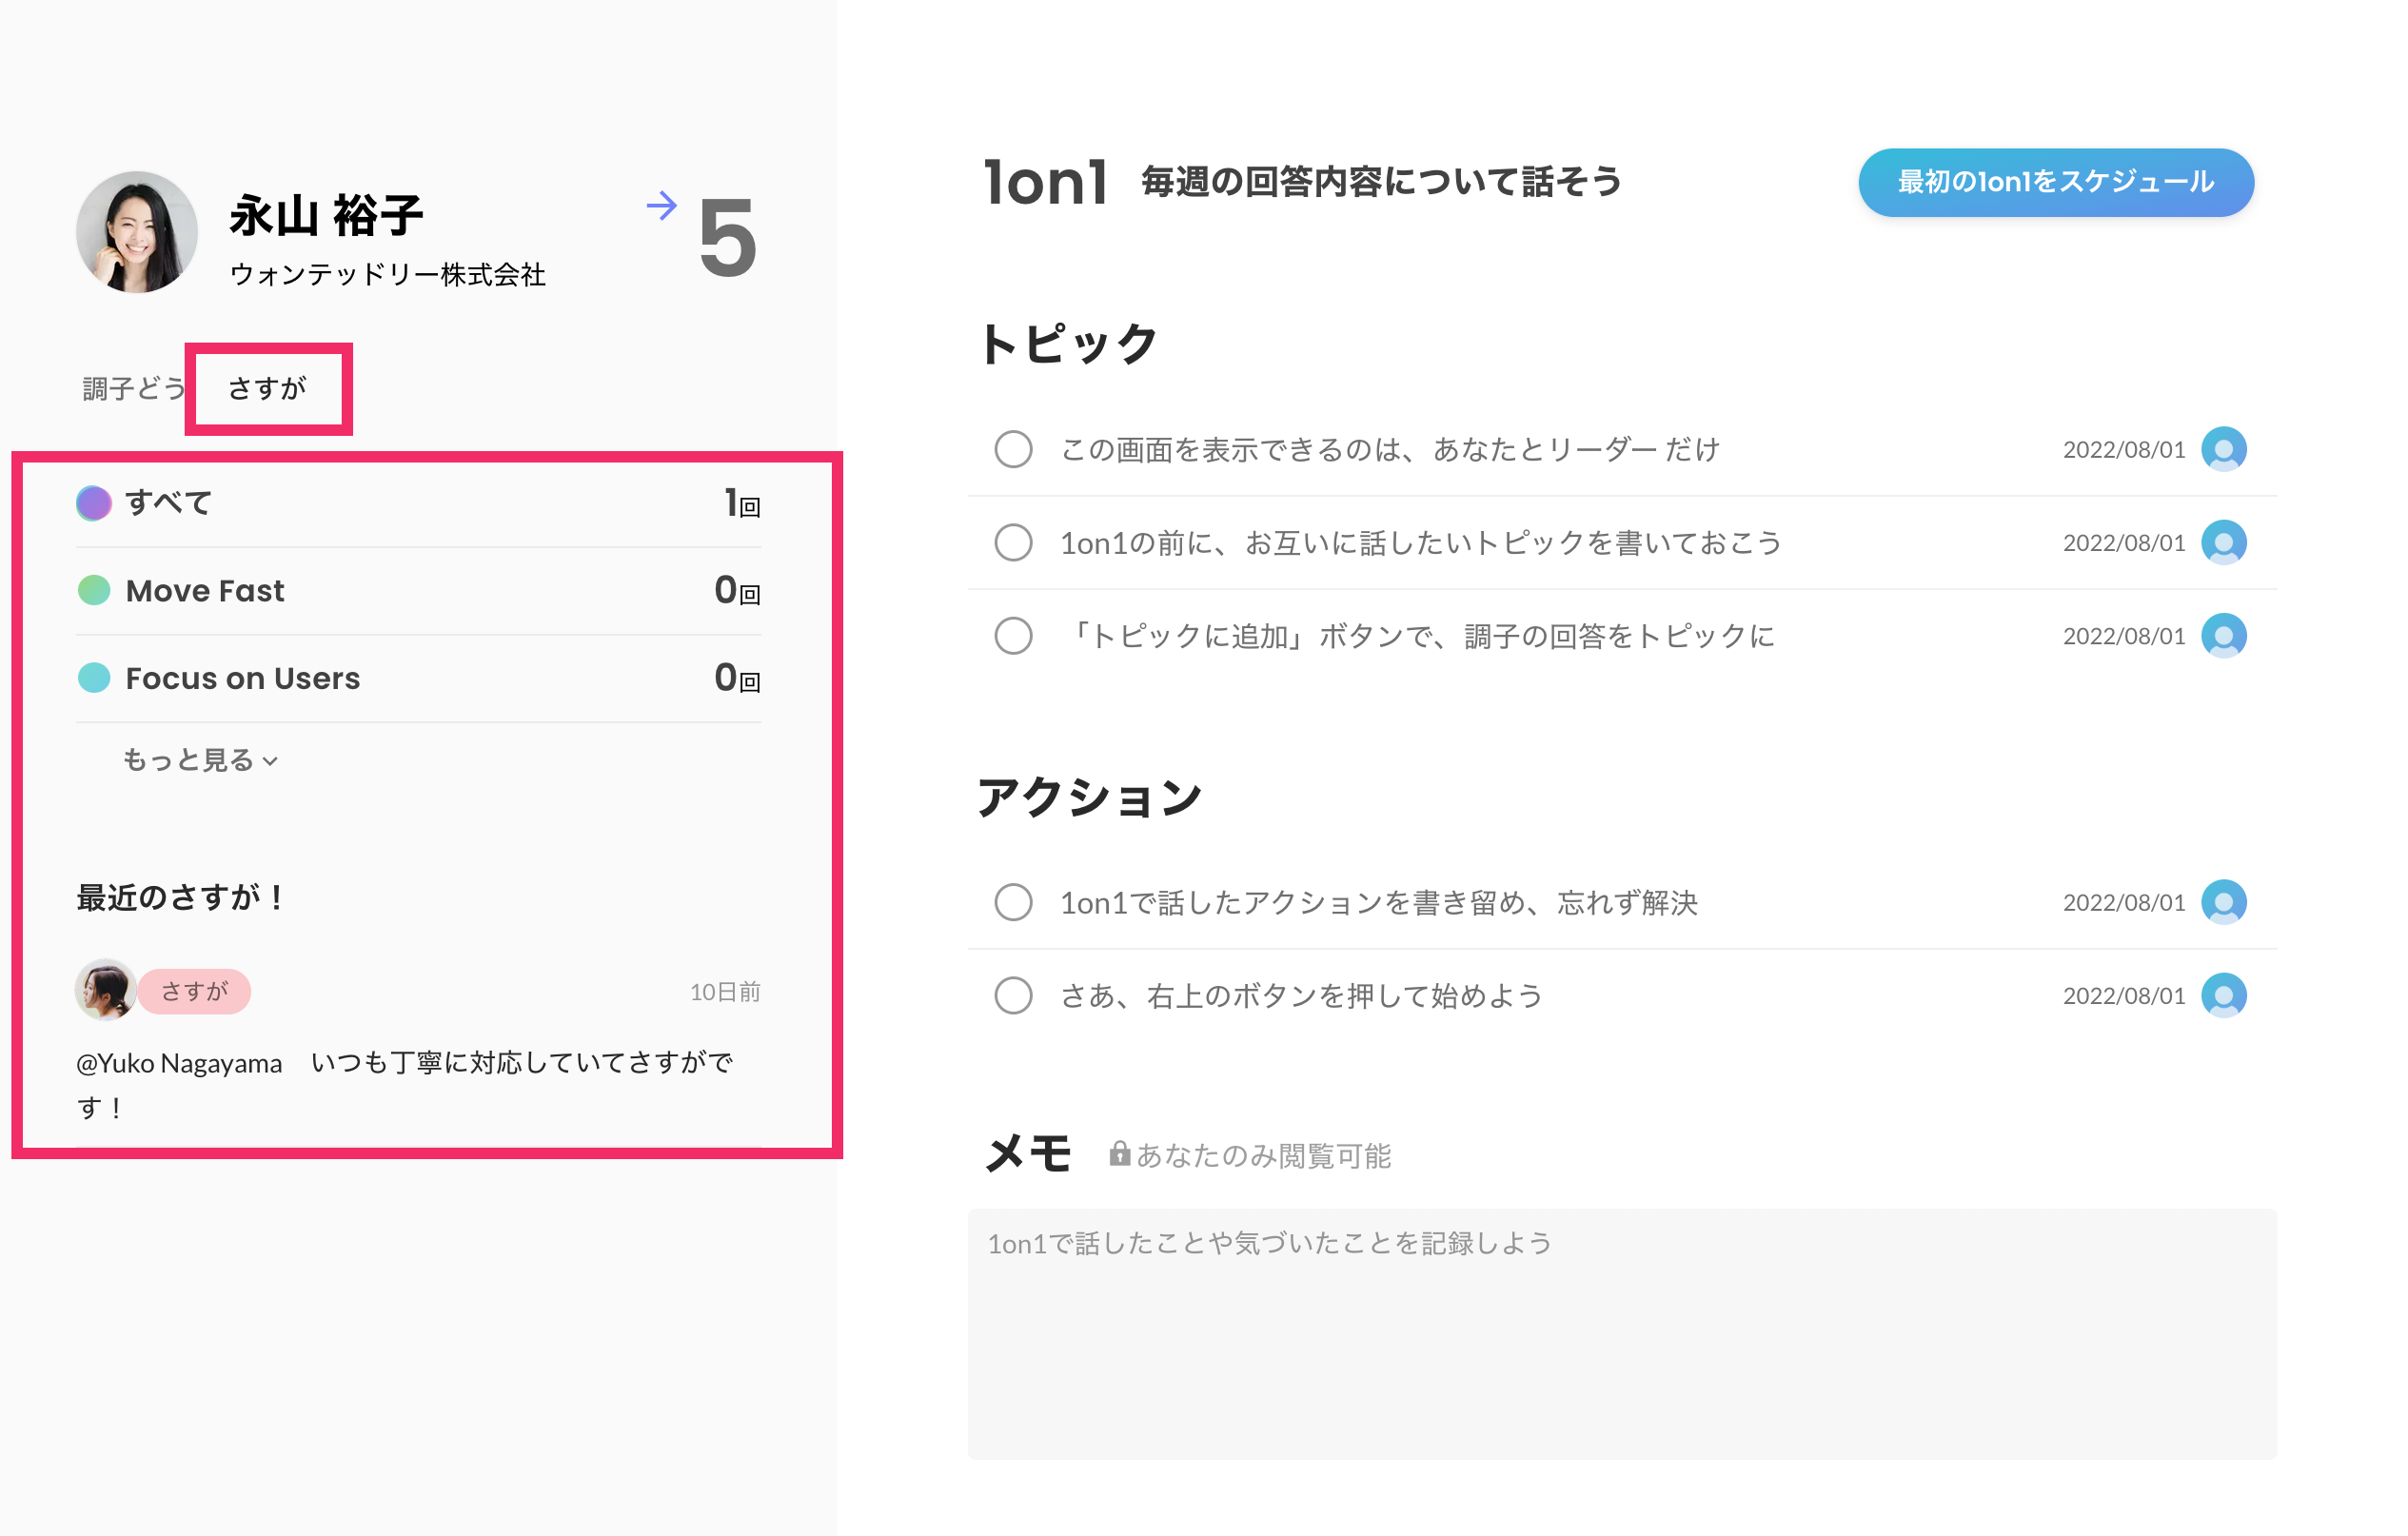Image resolution: width=2408 pixels, height=1536 pixels.
Task: Click into the メモ text area
Action: [x=1621, y=1333]
